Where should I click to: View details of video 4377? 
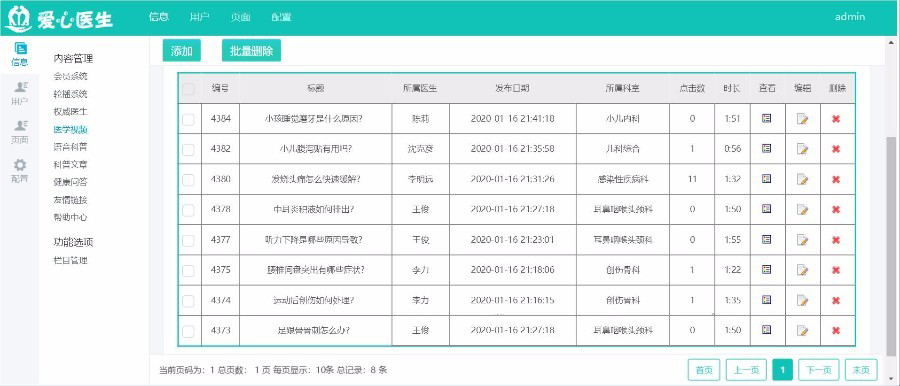pyautogui.click(x=766, y=239)
